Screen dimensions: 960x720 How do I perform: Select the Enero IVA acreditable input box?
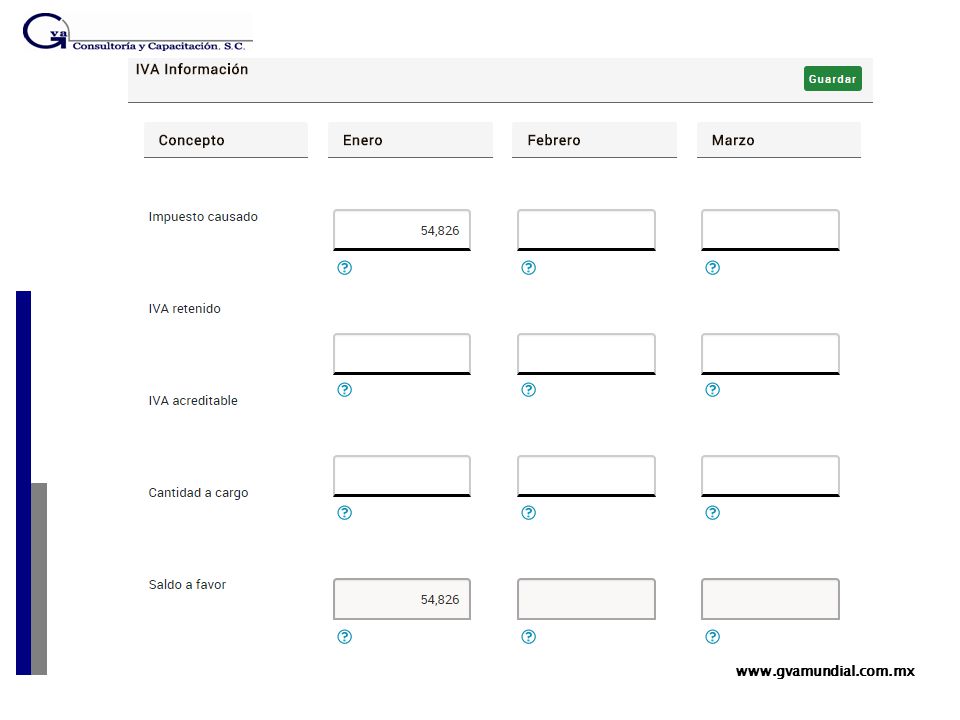[402, 476]
